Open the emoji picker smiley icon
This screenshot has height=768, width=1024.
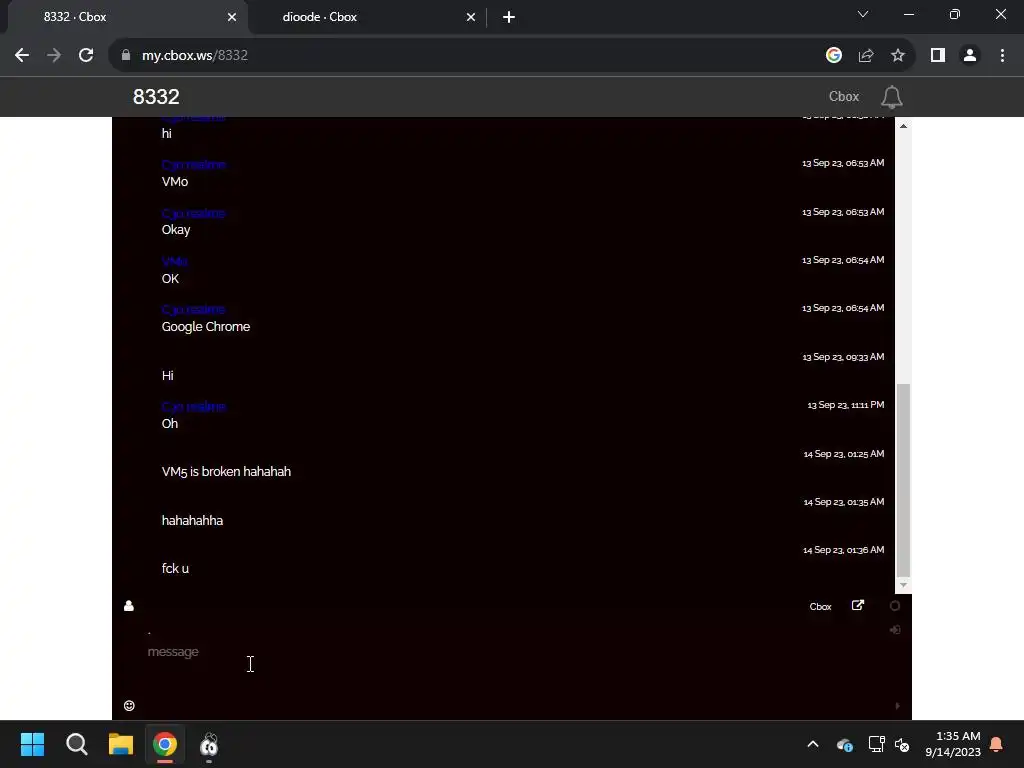click(x=129, y=705)
